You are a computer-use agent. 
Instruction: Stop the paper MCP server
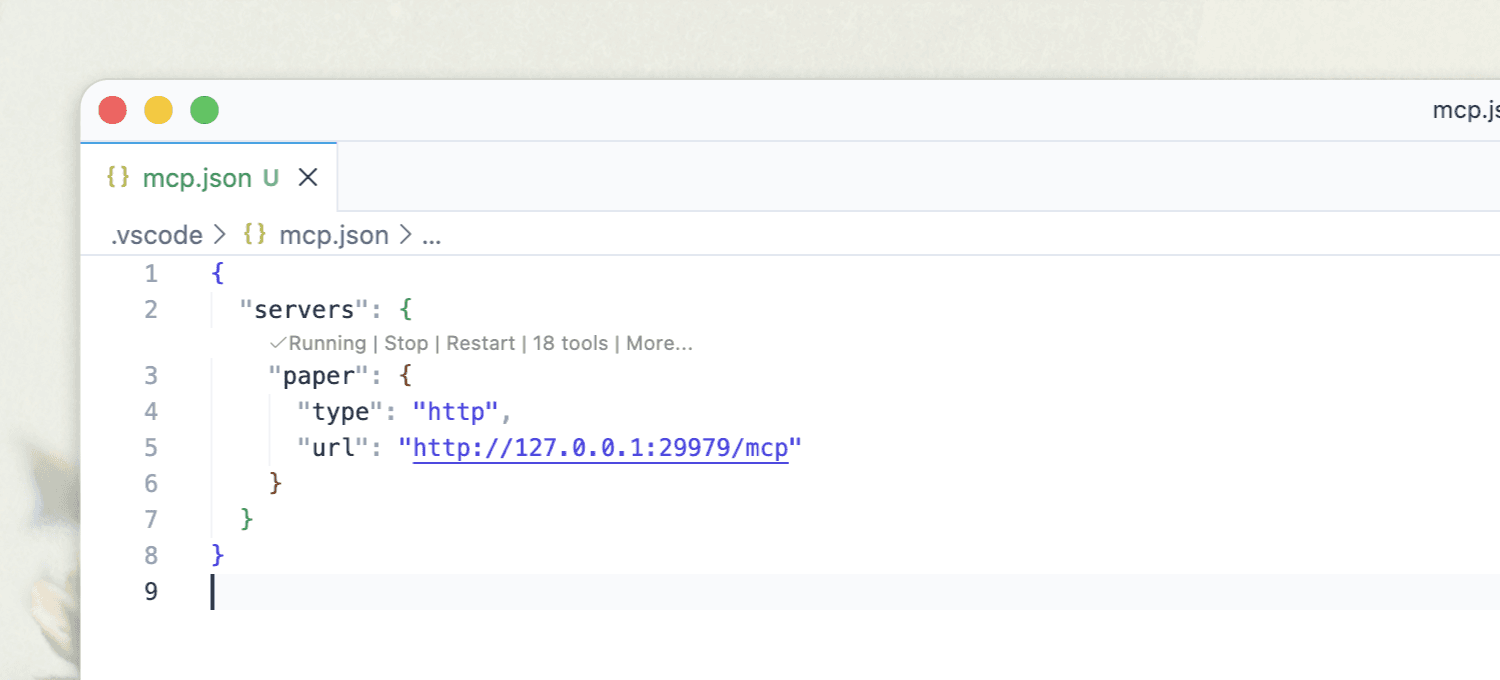click(406, 343)
